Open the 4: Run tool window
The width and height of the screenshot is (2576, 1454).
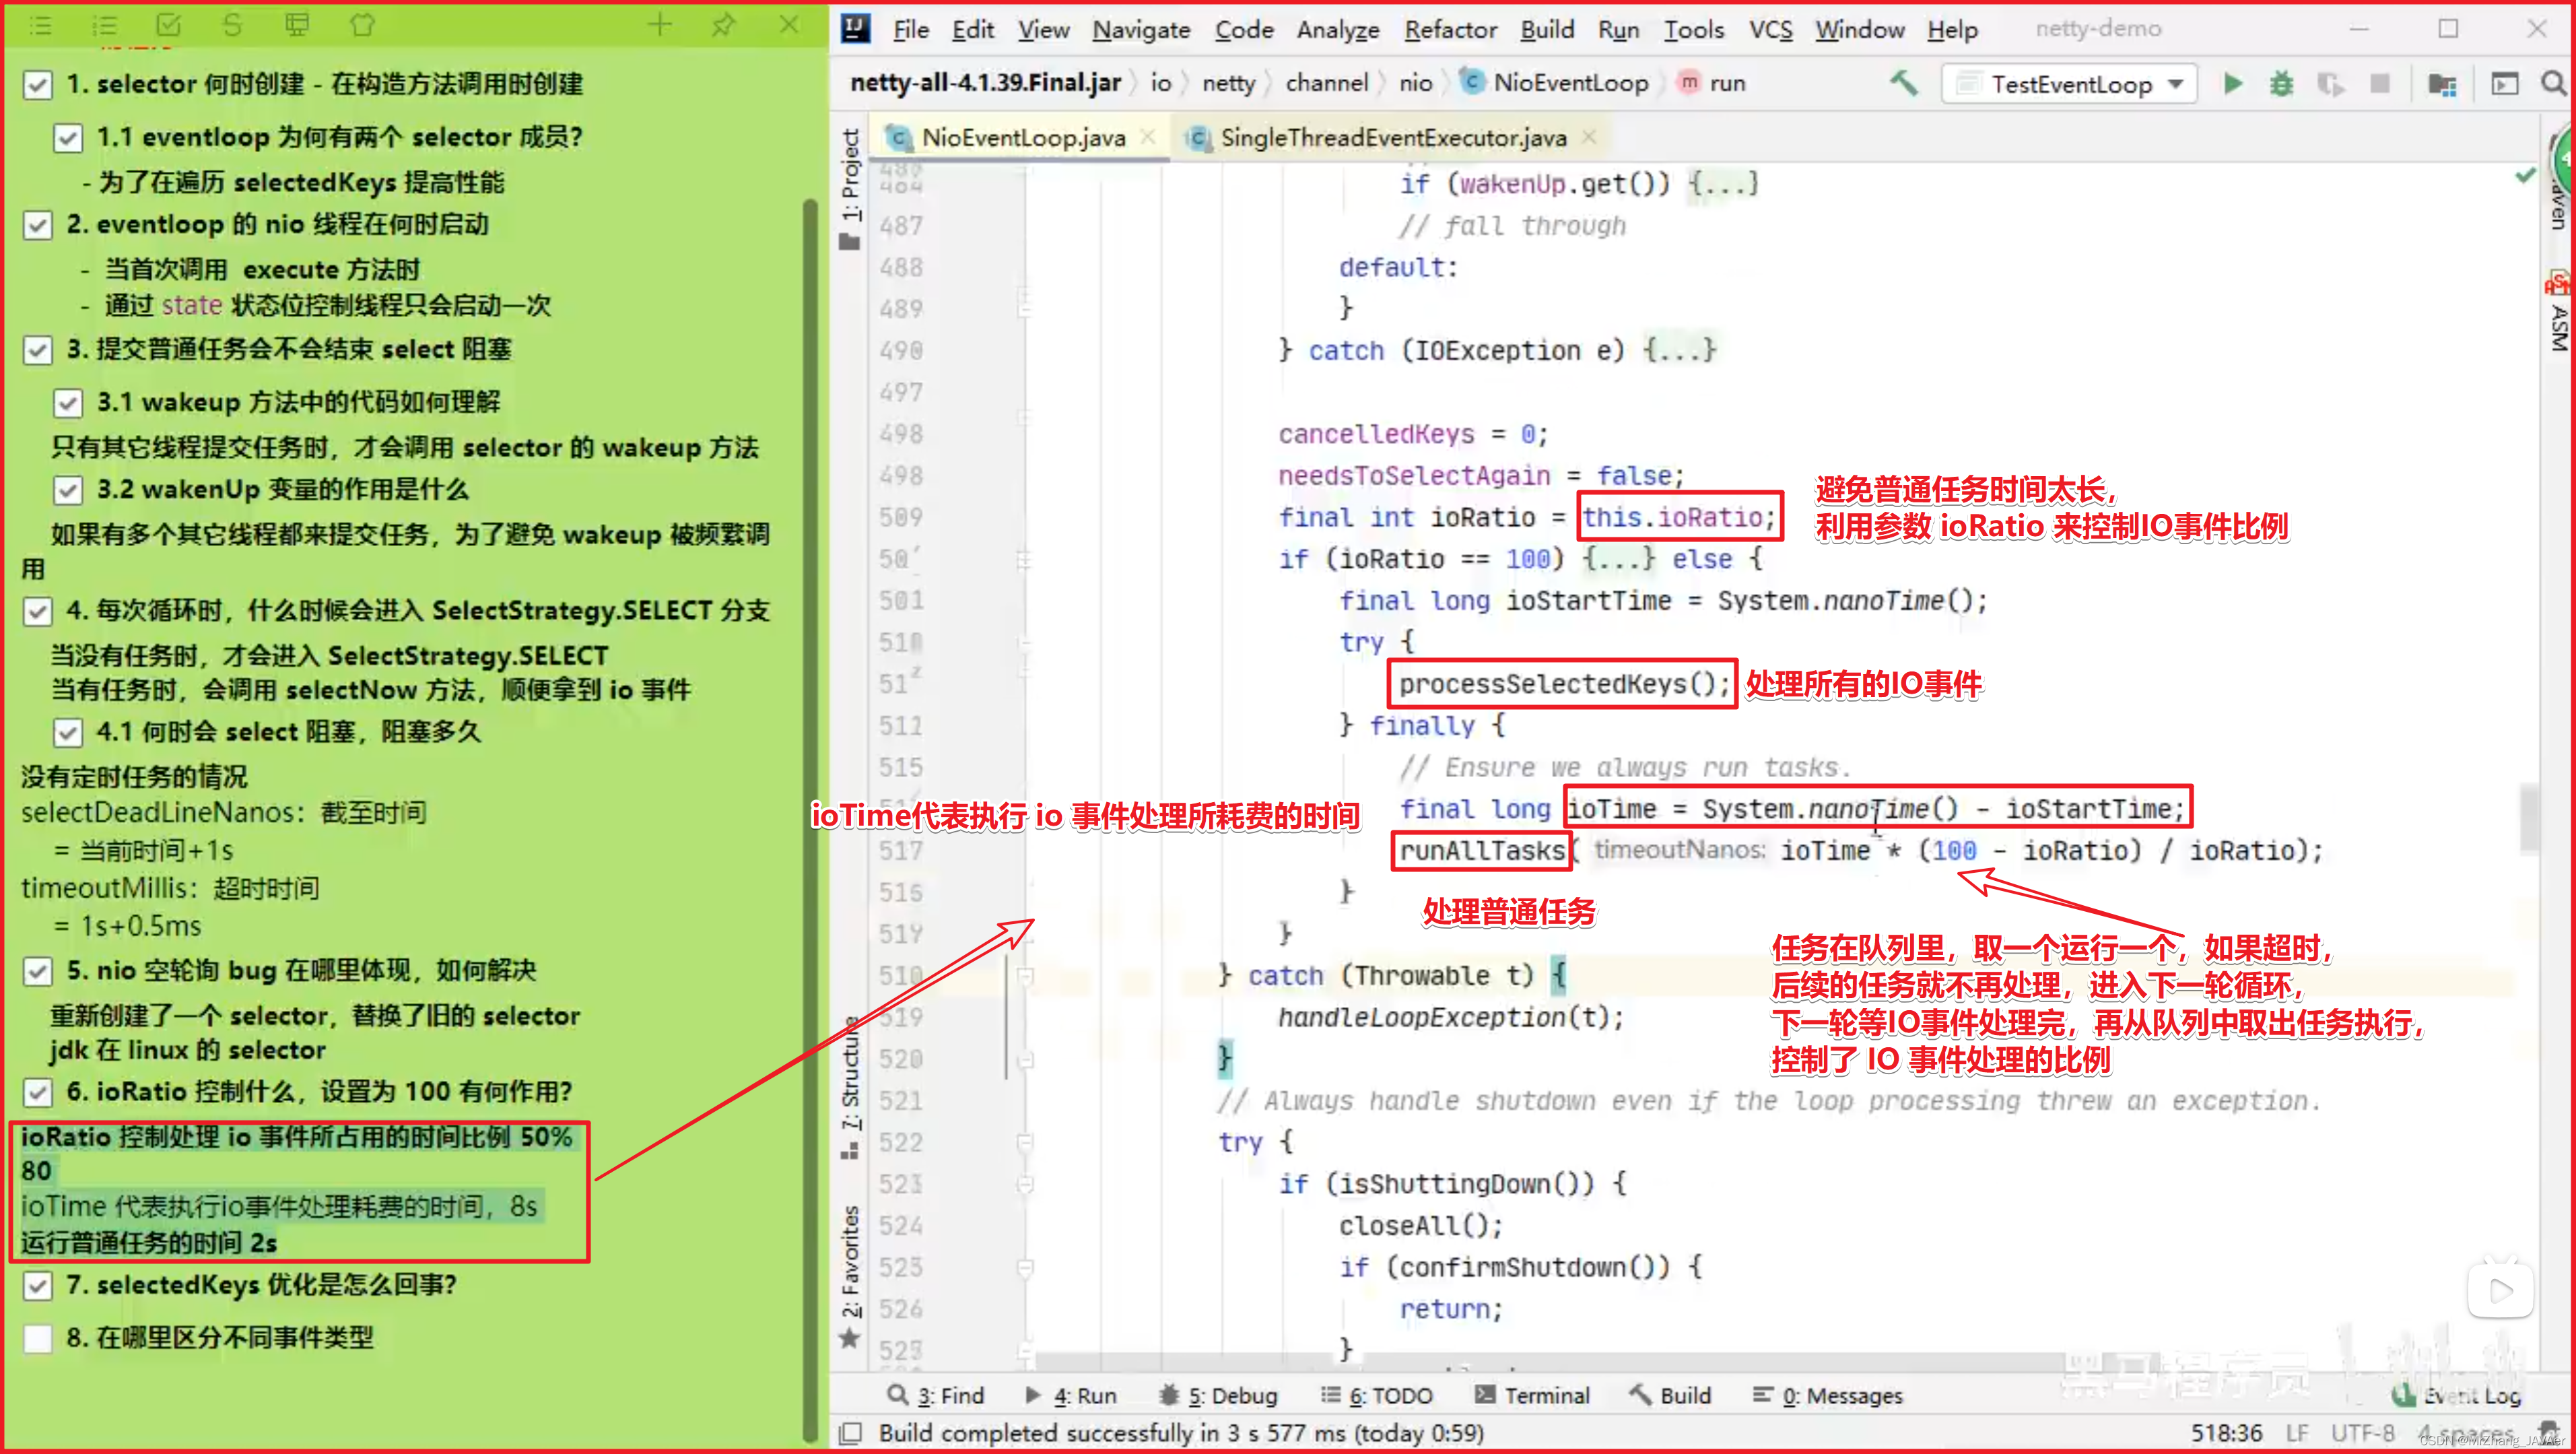(1071, 1395)
